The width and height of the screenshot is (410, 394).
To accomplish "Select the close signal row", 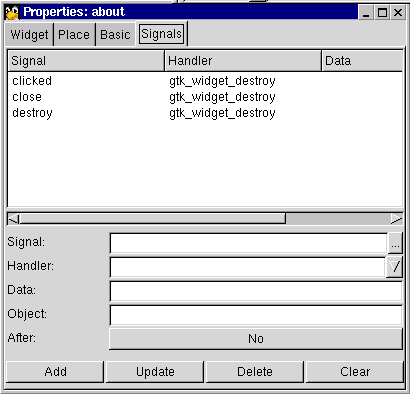I will pos(205,97).
